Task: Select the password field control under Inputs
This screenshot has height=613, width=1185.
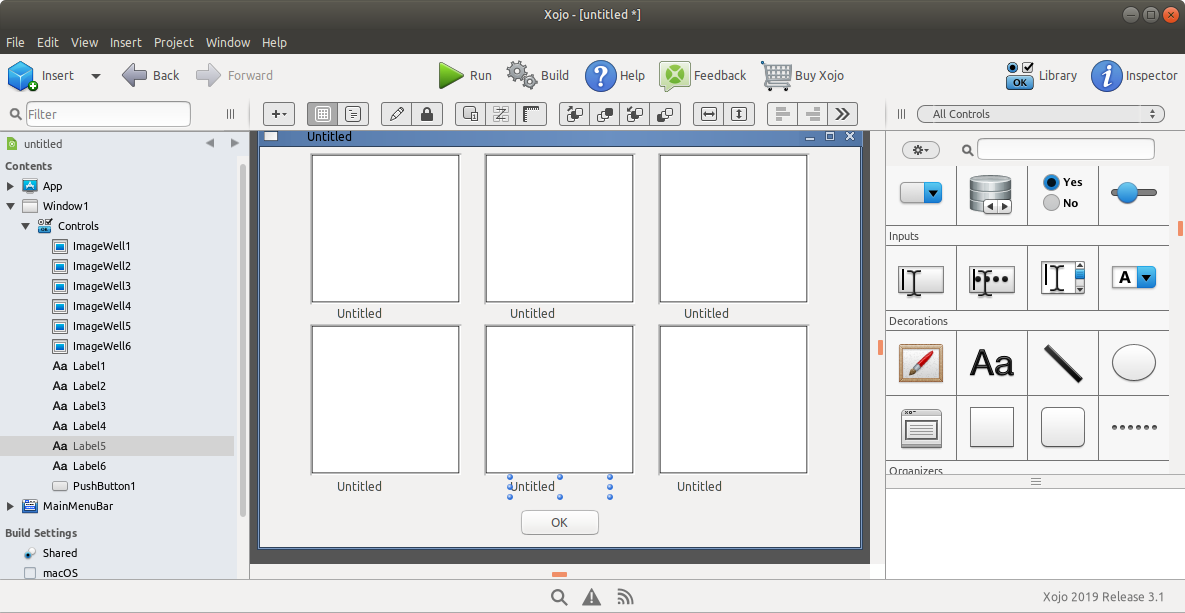Action: coord(992,279)
